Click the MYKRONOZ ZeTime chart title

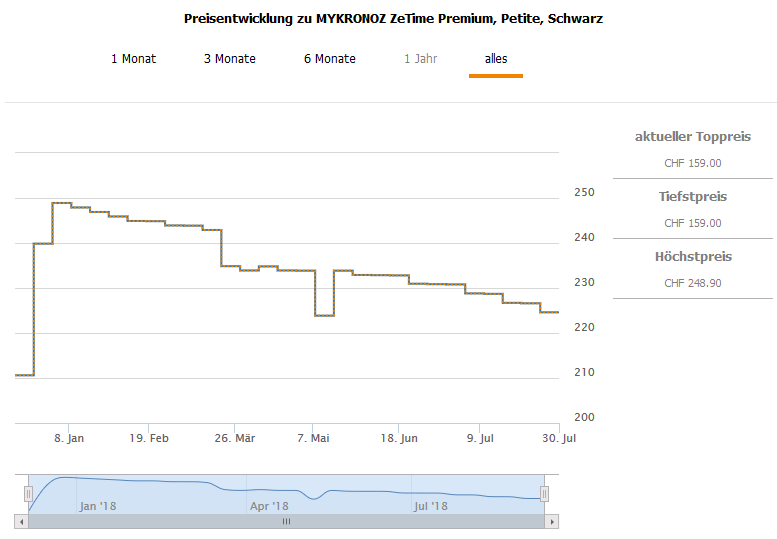tap(394, 19)
